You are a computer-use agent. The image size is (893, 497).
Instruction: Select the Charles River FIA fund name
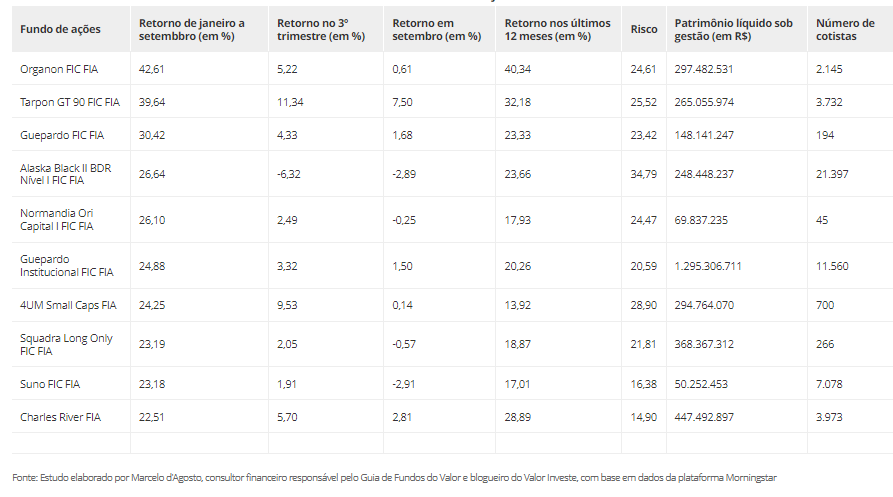tap(60, 417)
